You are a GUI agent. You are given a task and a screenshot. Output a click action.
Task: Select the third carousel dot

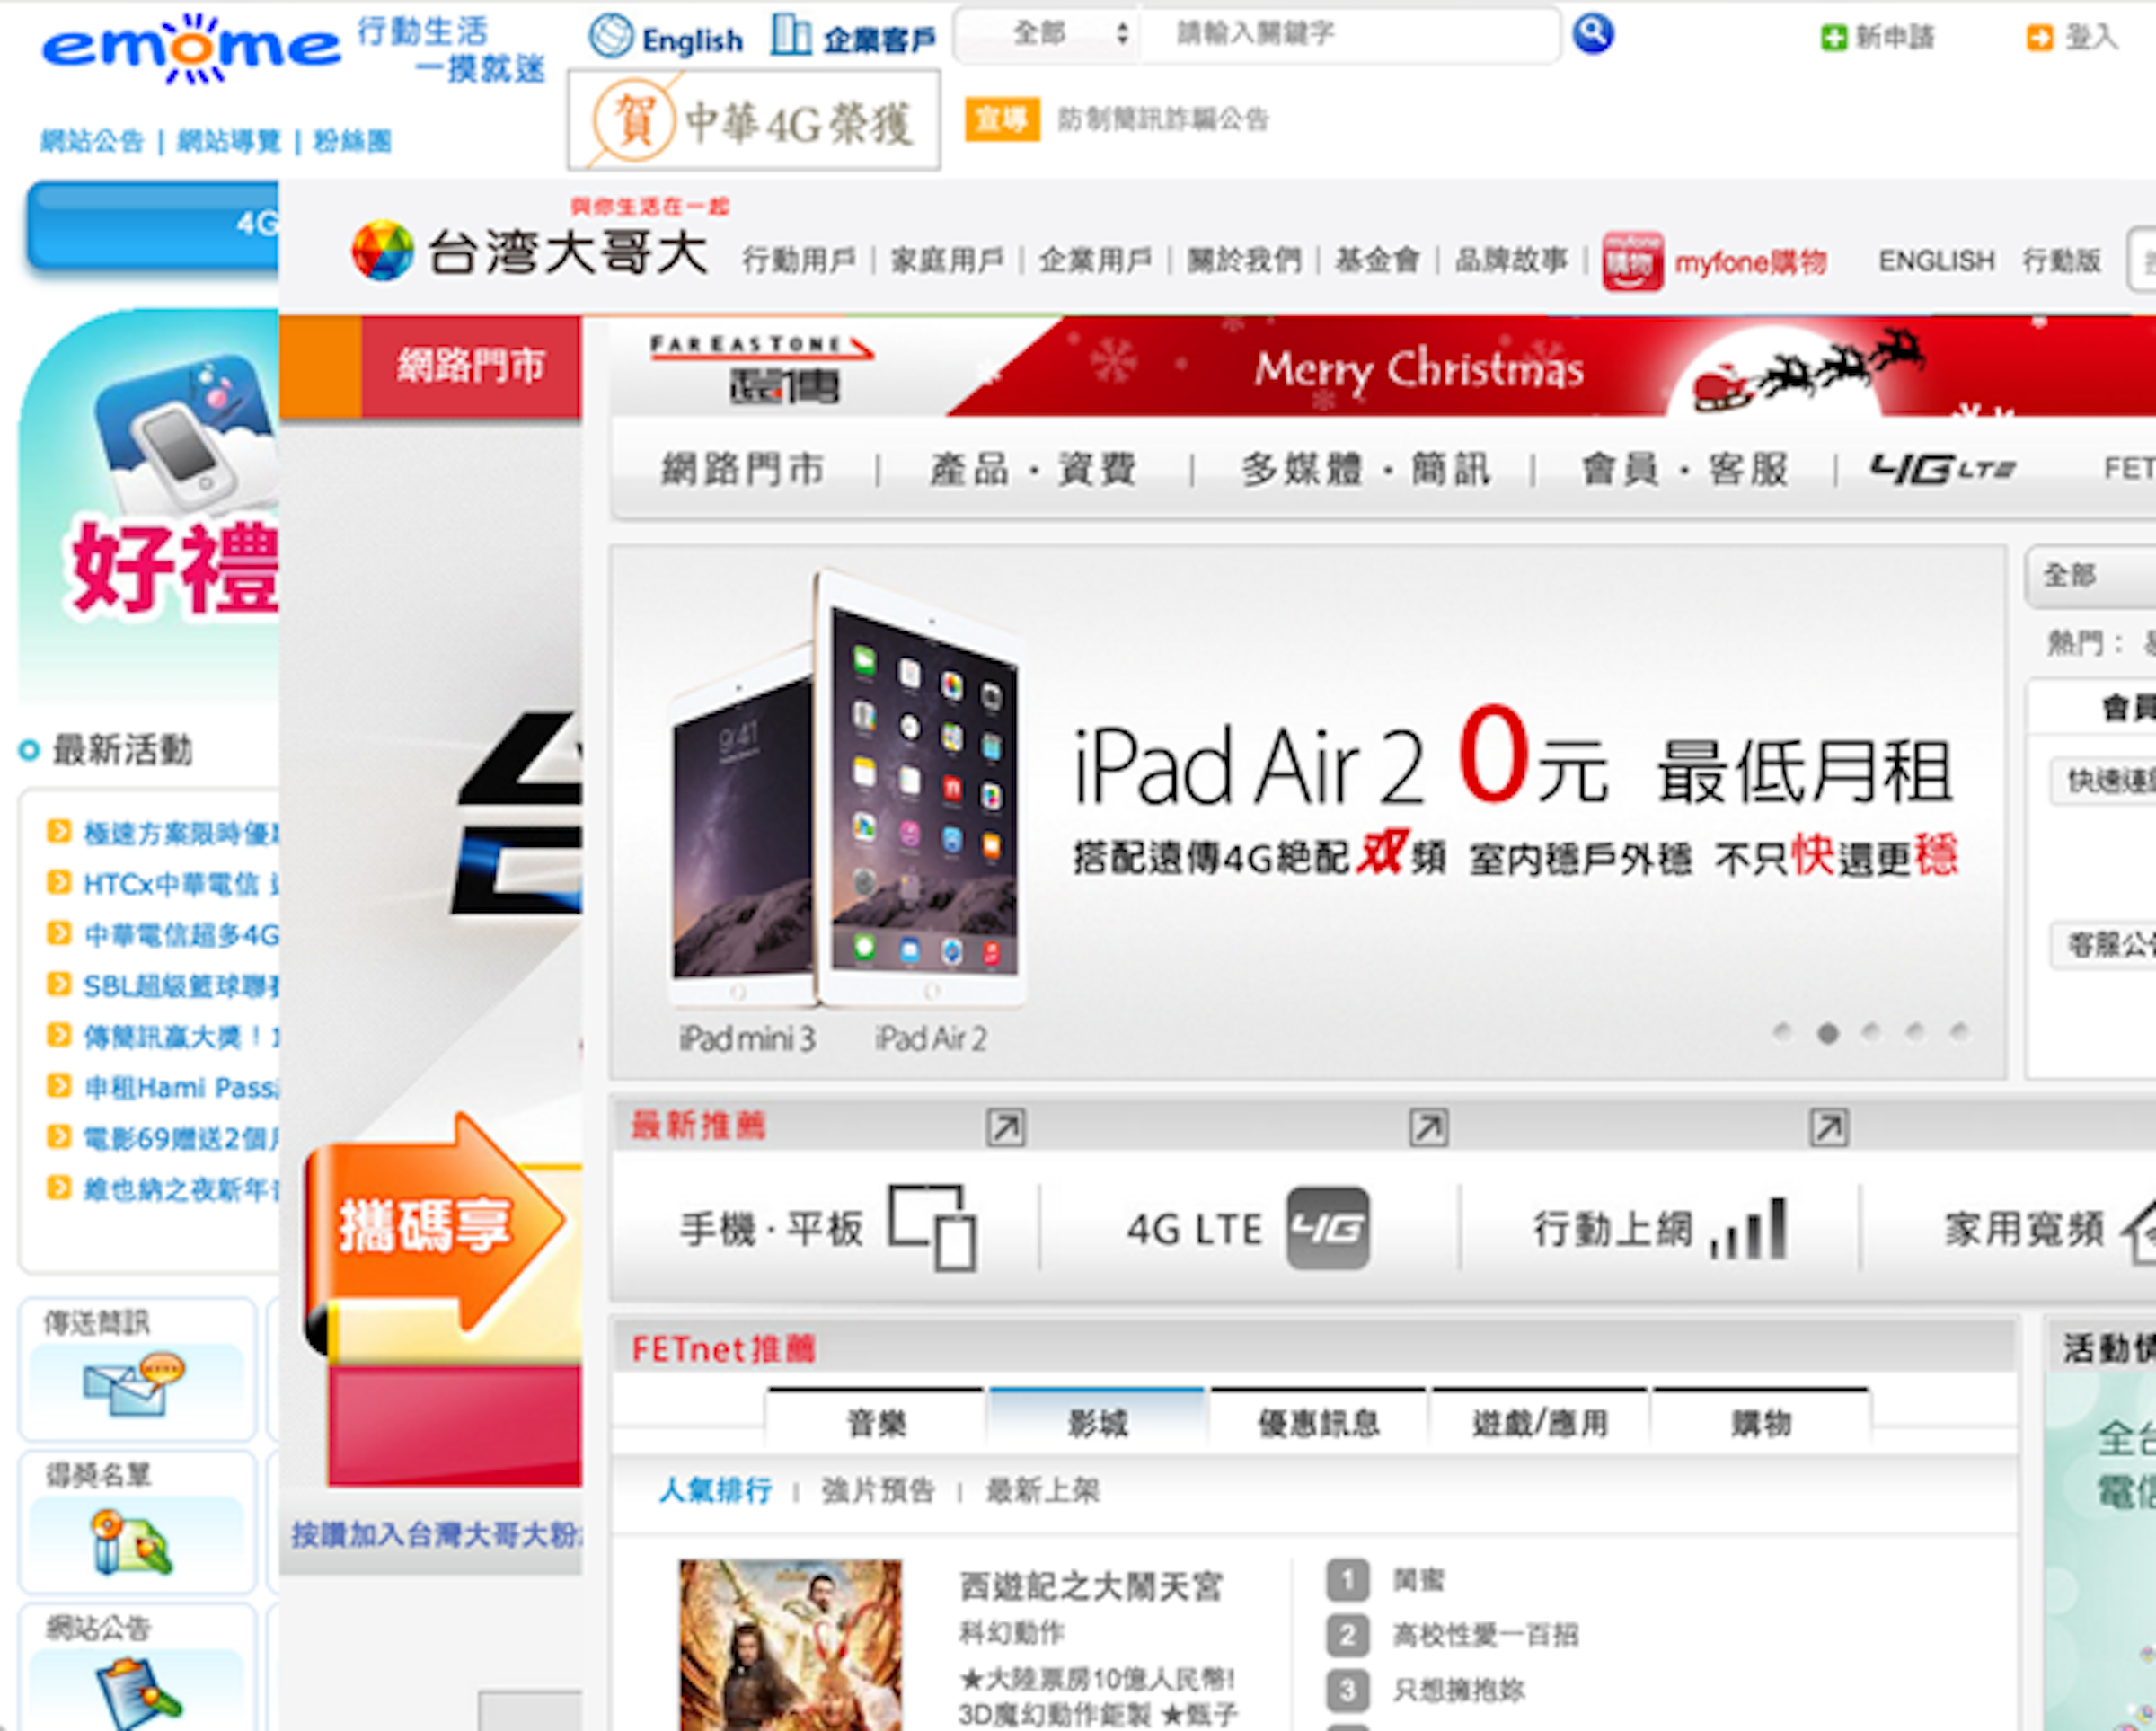coord(1870,1031)
